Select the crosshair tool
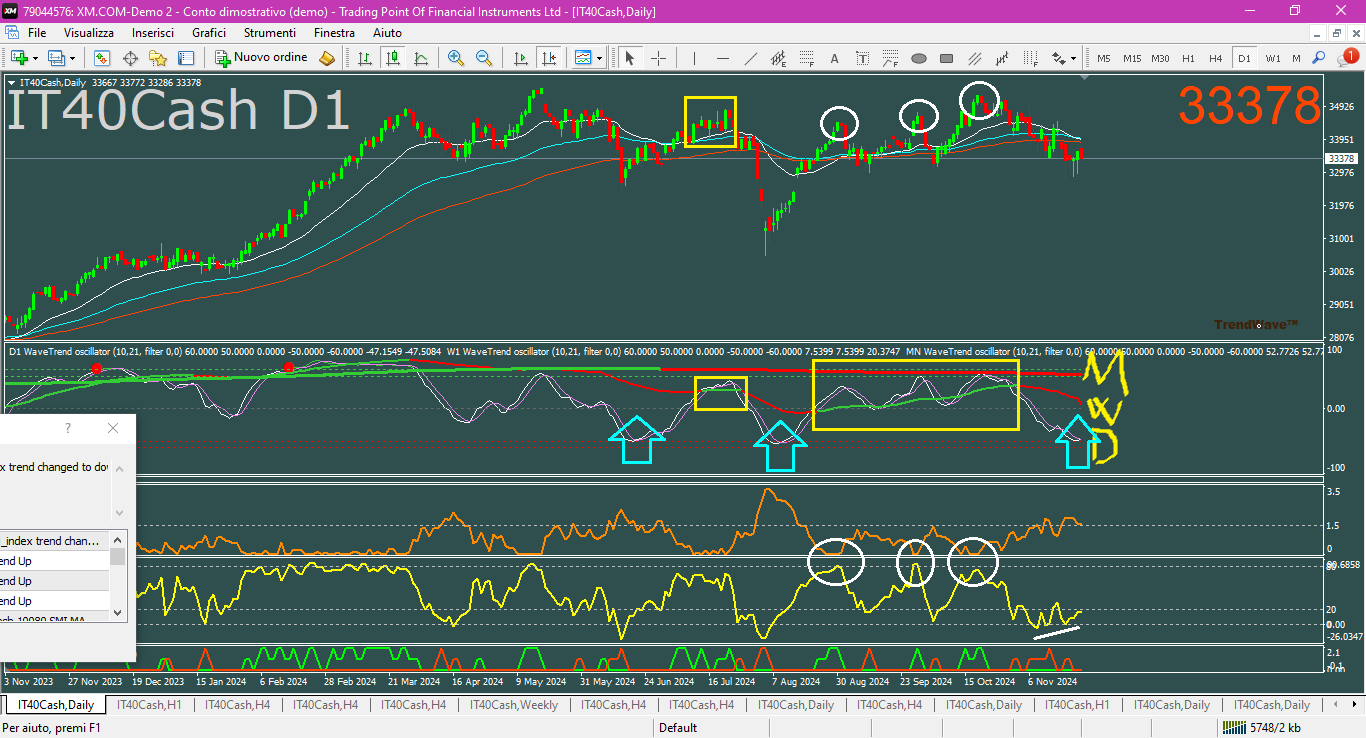 click(x=658, y=58)
